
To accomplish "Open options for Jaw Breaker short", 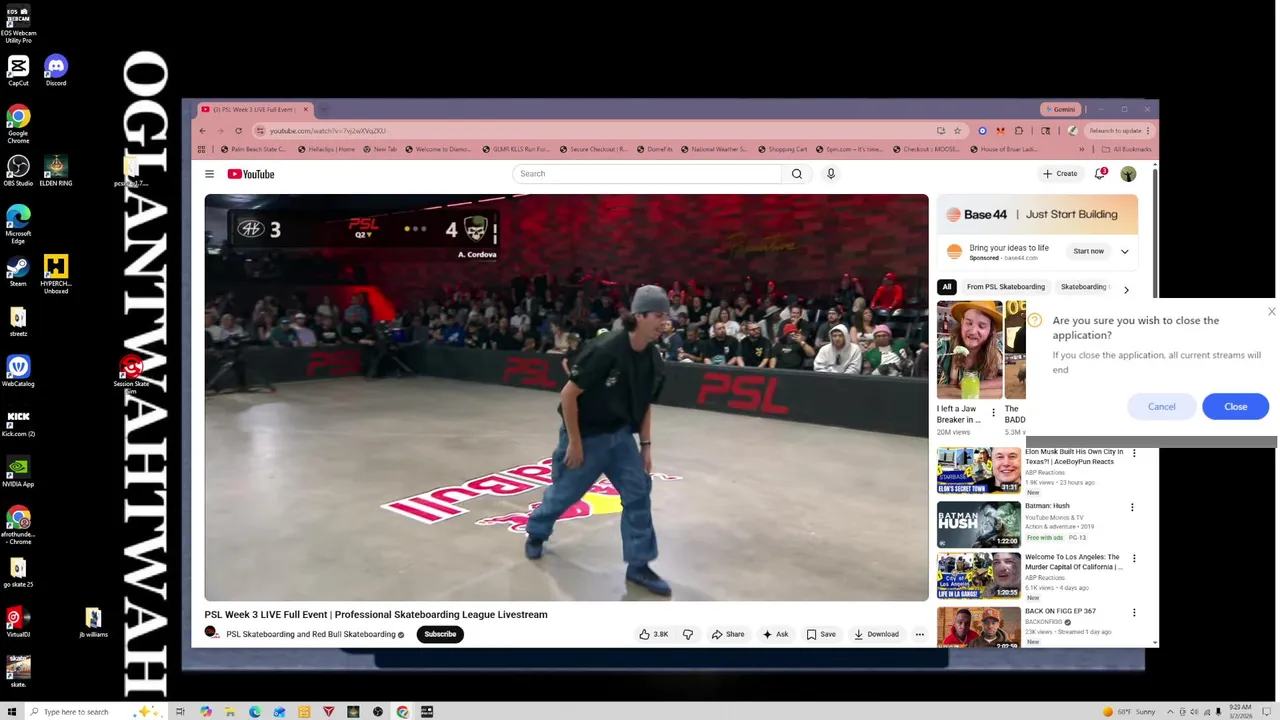I will click(x=993, y=412).
